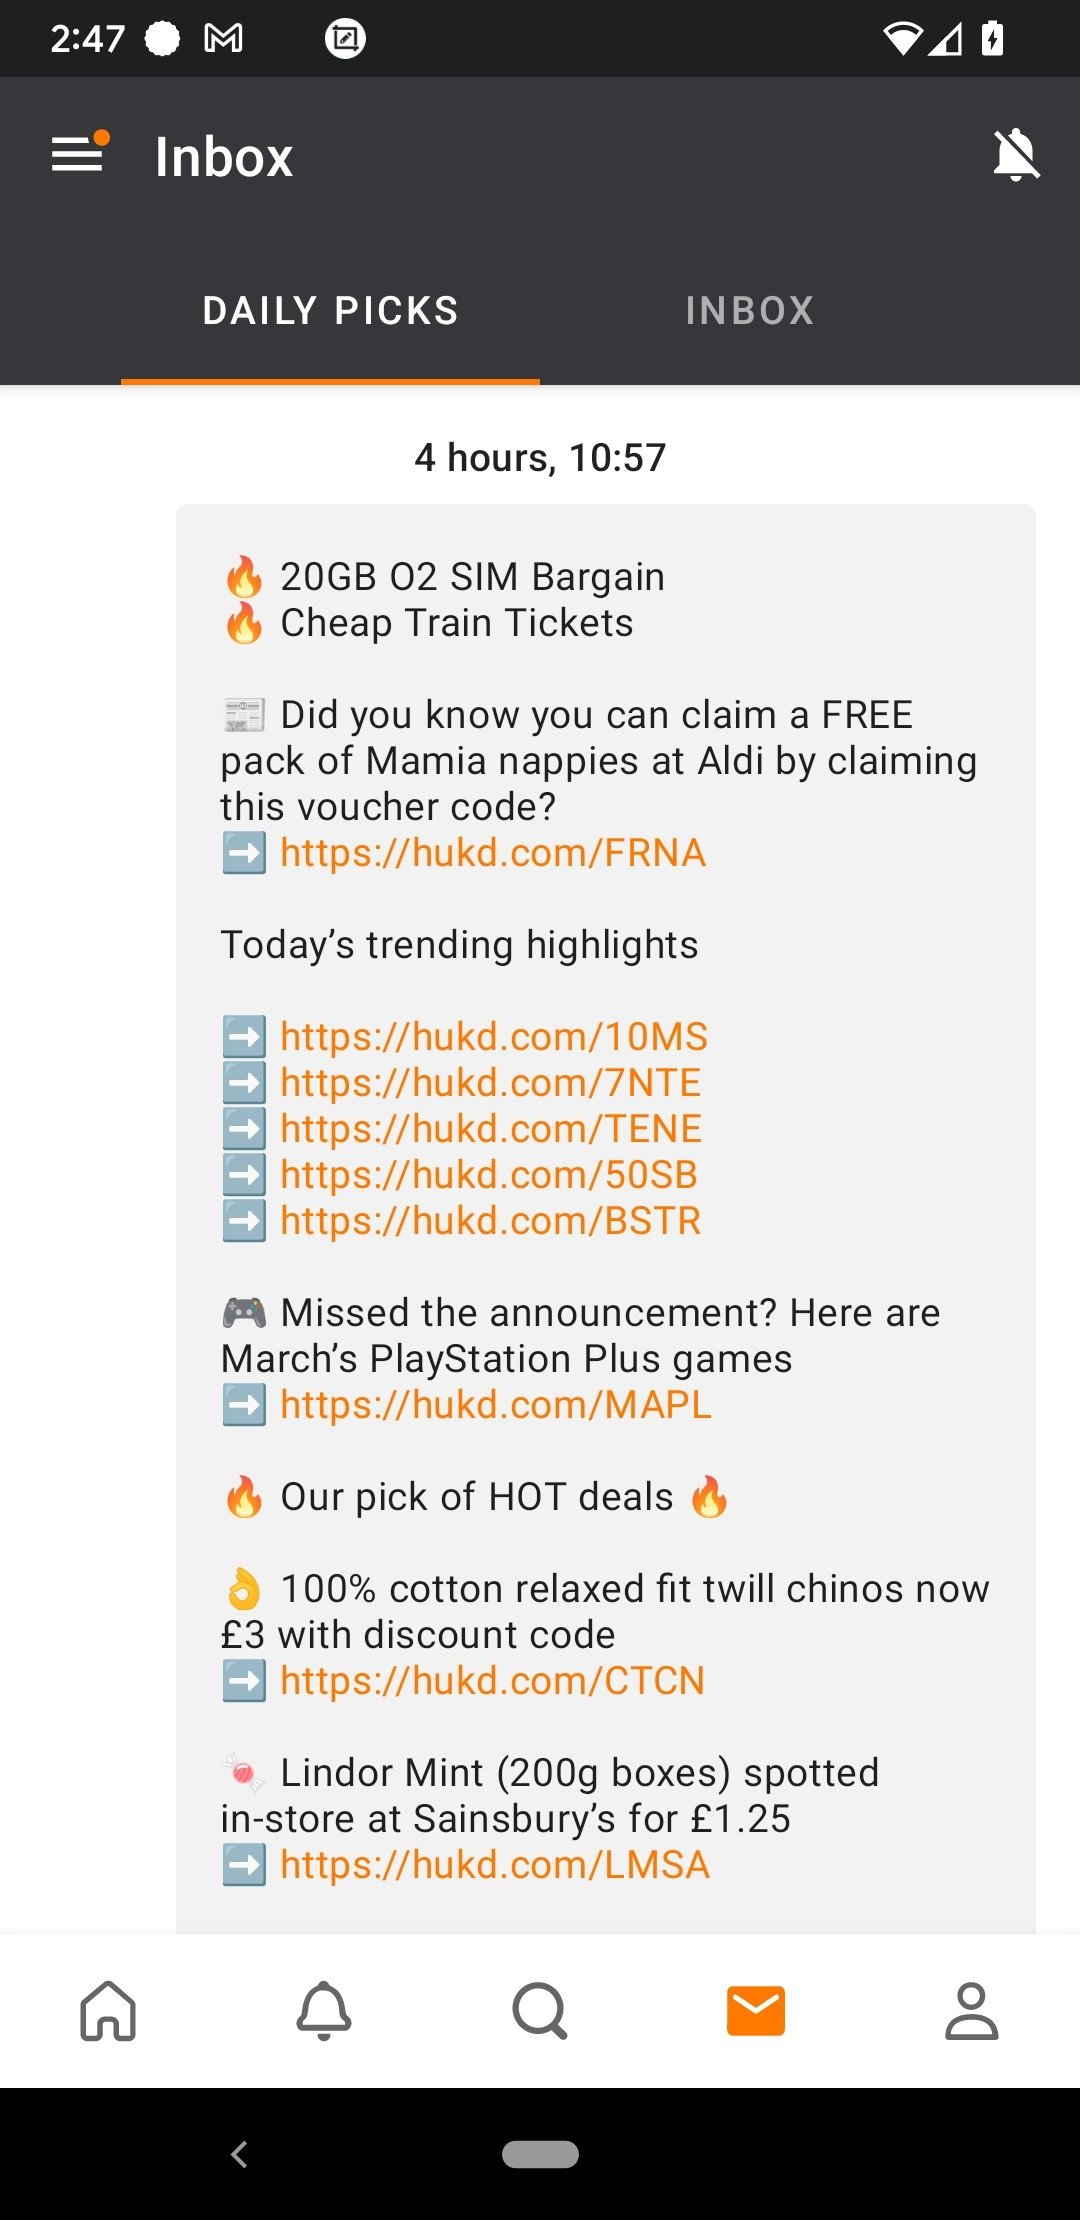Select the orange Inbox mail icon
Viewport: 1080px width, 2220px height.
[756, 2010]
